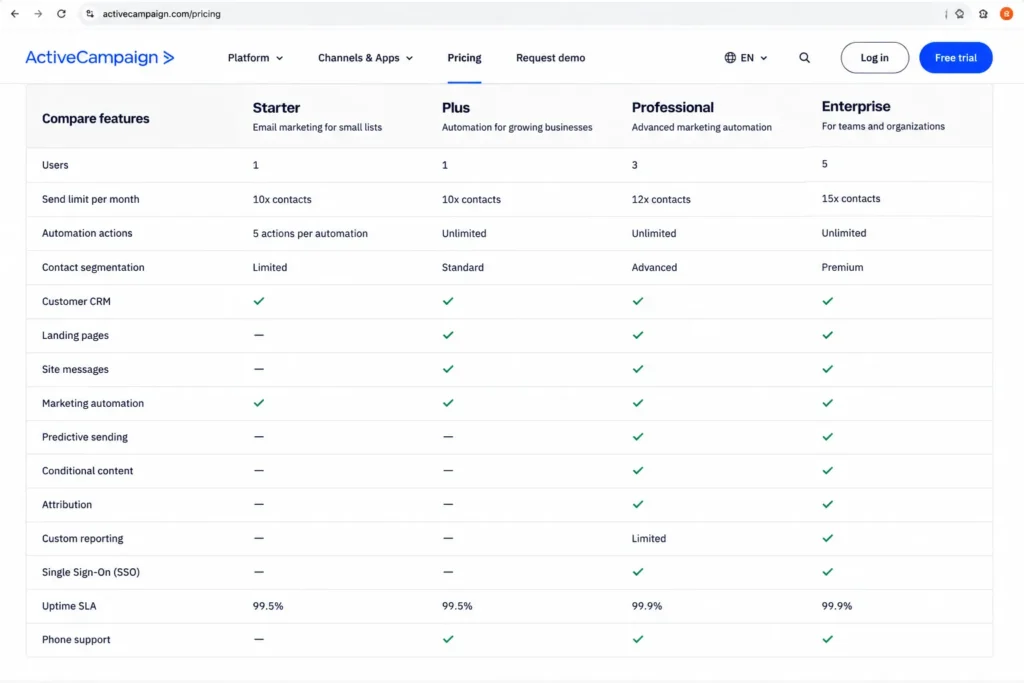Click the '12x contacts' cell

point(661,199)
